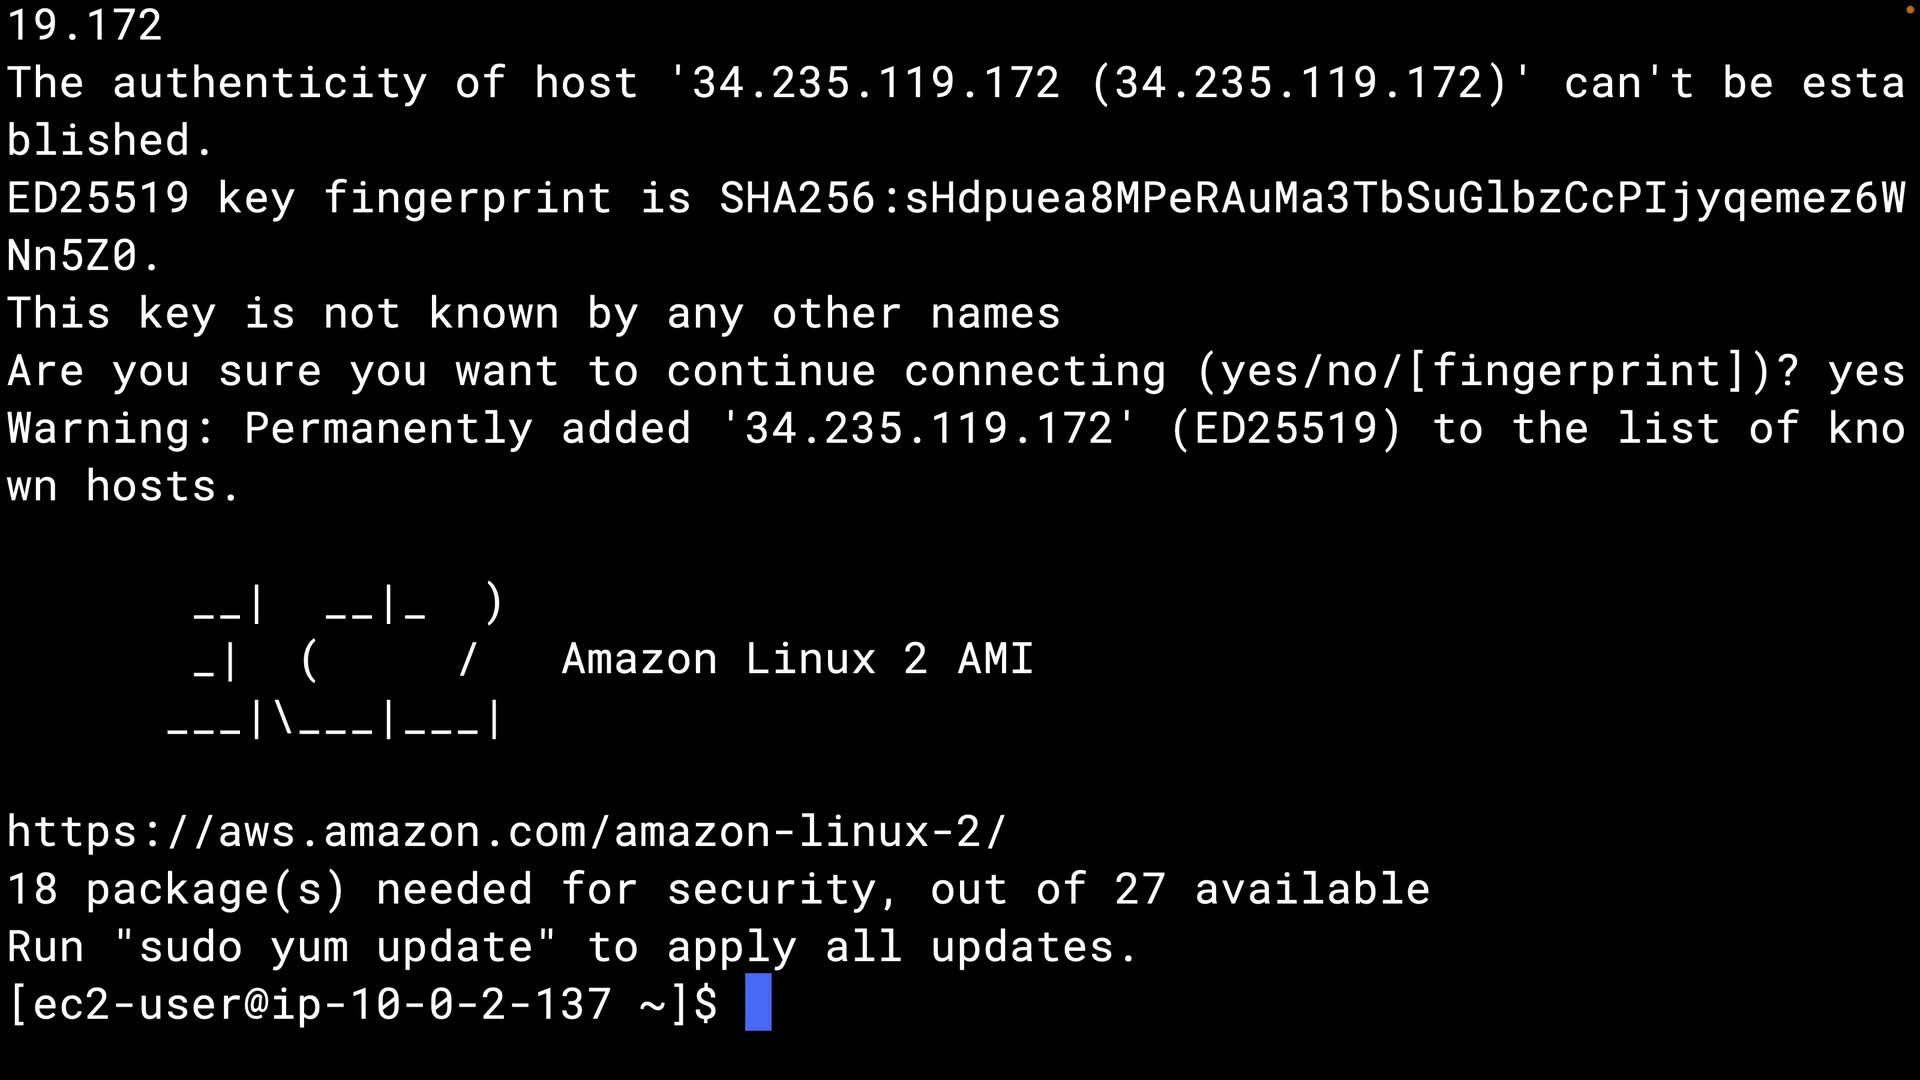The image size is (1920, 1080).
Task: Click the Amazon Linux 2 AMI banner text
Action: (797, 660)
